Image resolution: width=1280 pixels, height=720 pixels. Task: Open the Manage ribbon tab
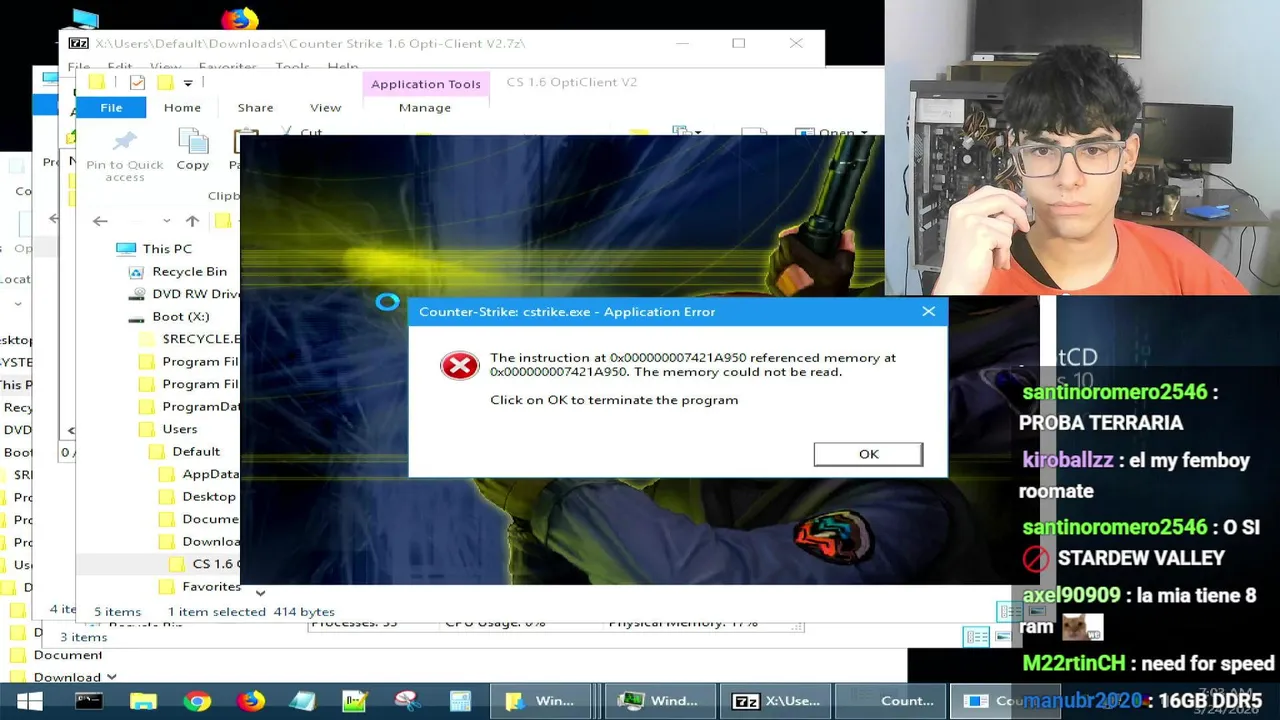pyautogui.click(x=425, y=107)
